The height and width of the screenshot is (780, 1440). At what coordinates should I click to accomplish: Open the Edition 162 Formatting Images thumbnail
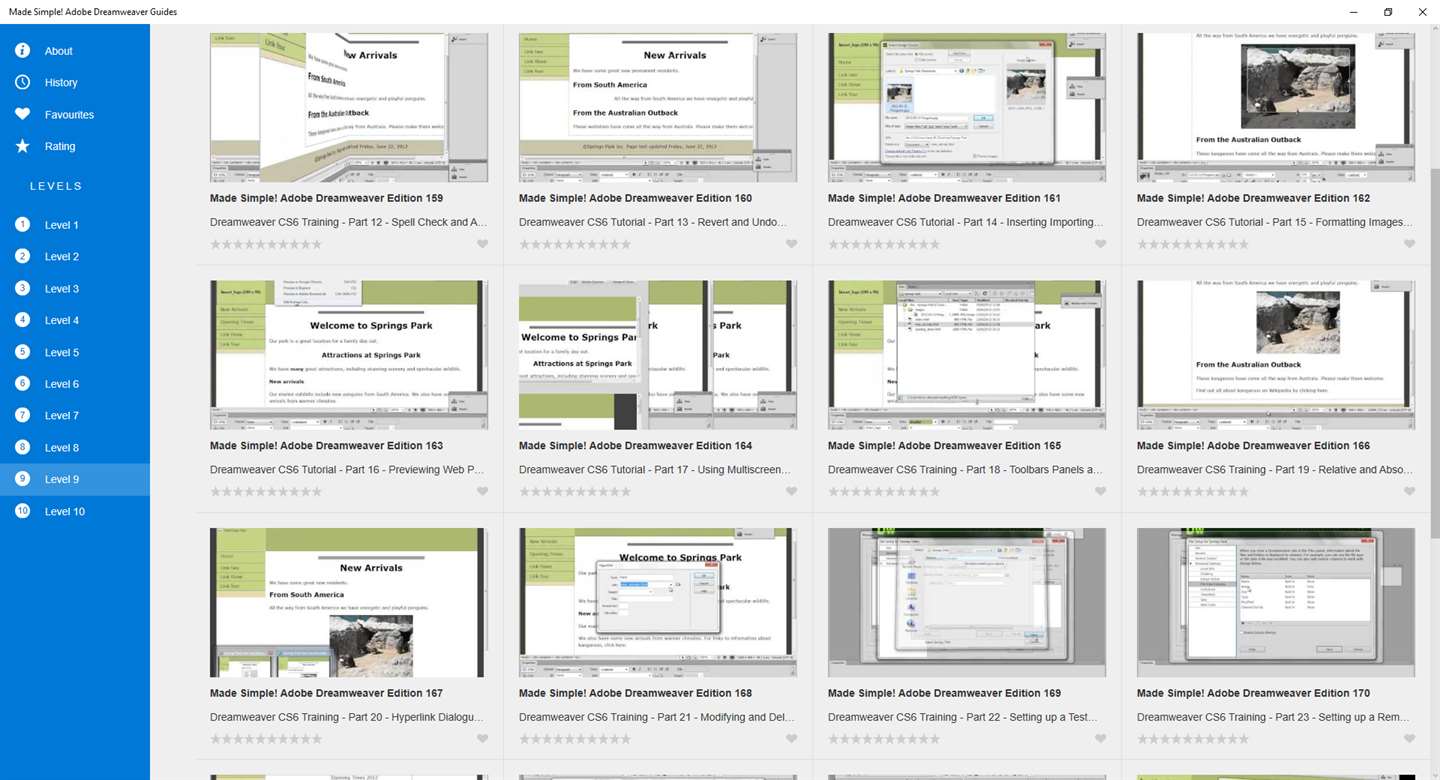[1276, 107]
